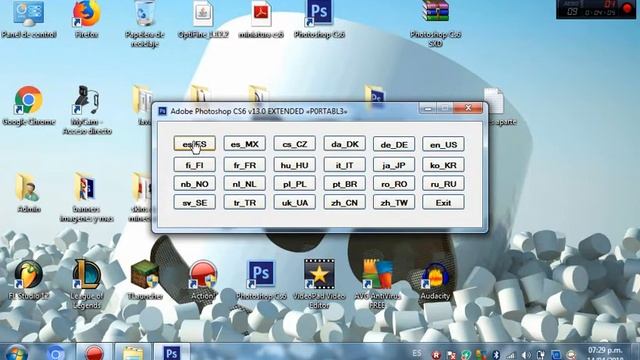Select the AVG AntiVirus FREE shortcut

pyautogui.click(x=378, y=284)
